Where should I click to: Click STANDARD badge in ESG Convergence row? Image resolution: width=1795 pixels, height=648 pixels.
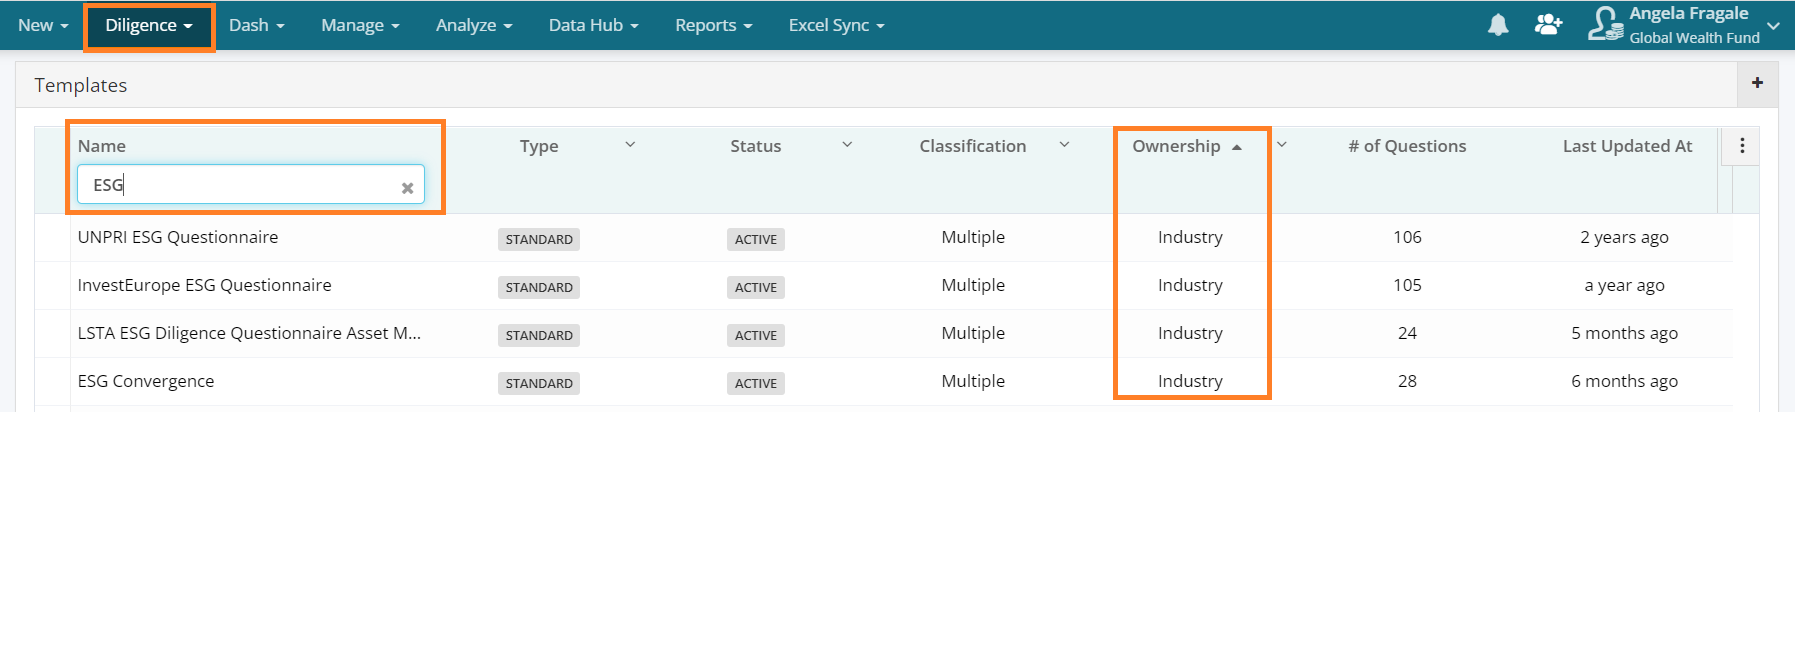(x=539, y=383)
